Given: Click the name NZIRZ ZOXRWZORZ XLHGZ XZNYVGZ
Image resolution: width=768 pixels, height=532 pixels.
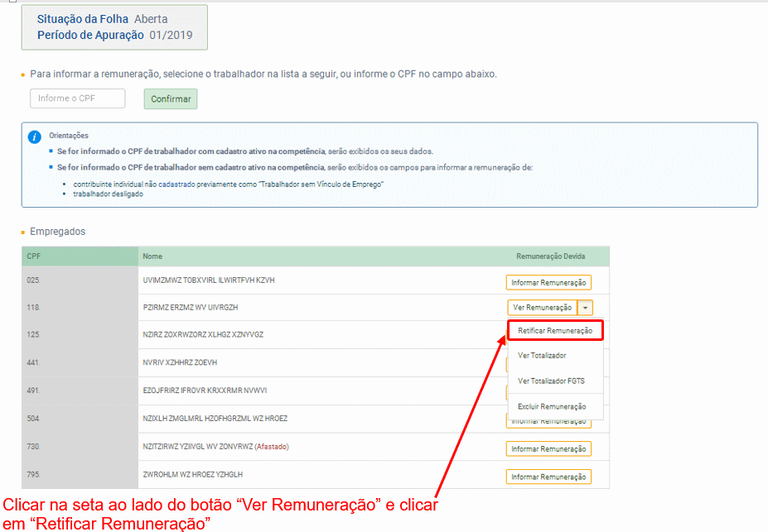Looking at the screenshot, I should point(203,335).
